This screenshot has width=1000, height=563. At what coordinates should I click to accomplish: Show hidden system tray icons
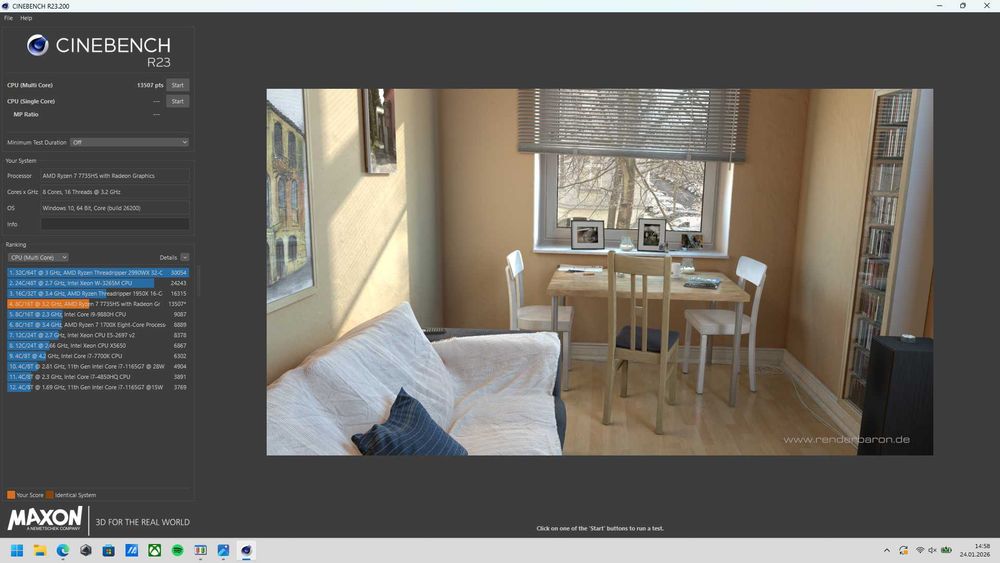tap(886, 550)
